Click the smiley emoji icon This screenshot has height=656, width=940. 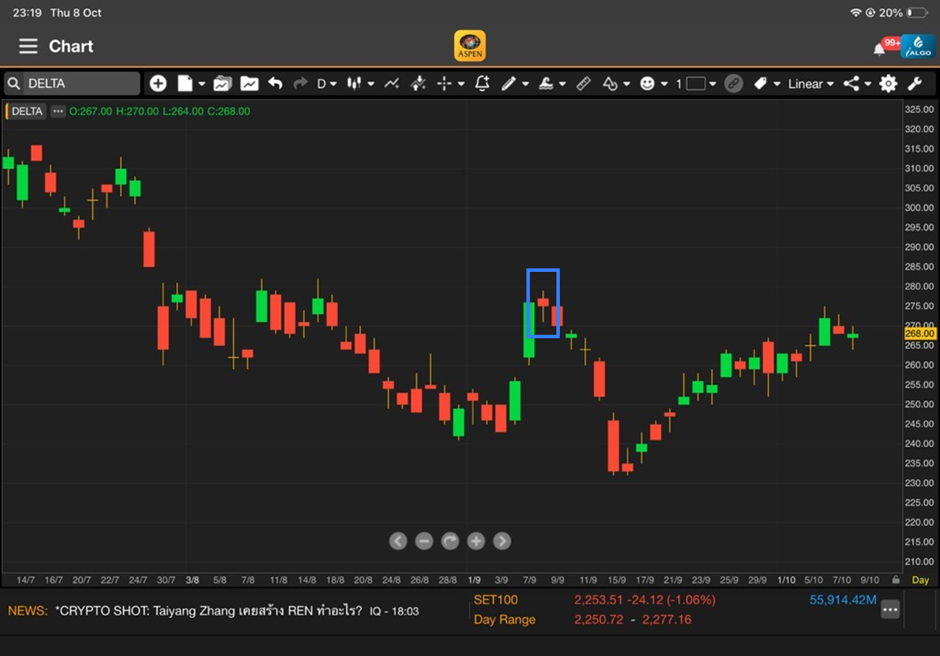click(x=647, y=83)
